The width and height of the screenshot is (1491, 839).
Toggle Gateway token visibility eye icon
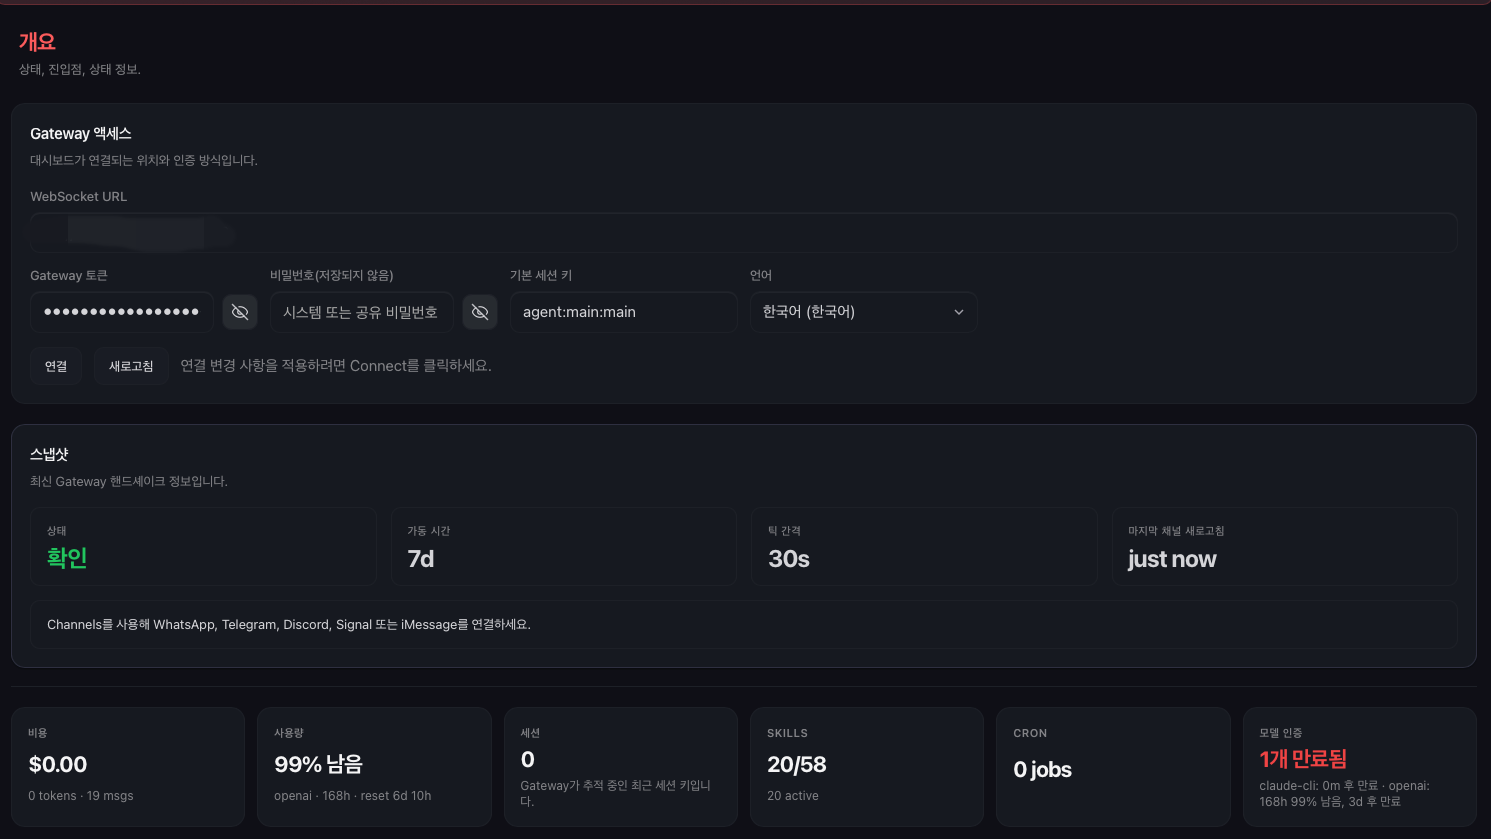240,312
